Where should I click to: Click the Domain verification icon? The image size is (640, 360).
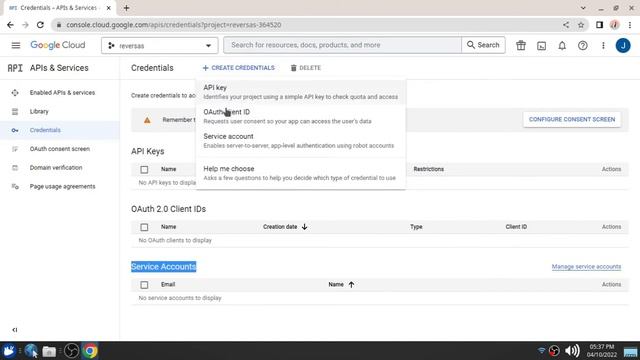15,168
